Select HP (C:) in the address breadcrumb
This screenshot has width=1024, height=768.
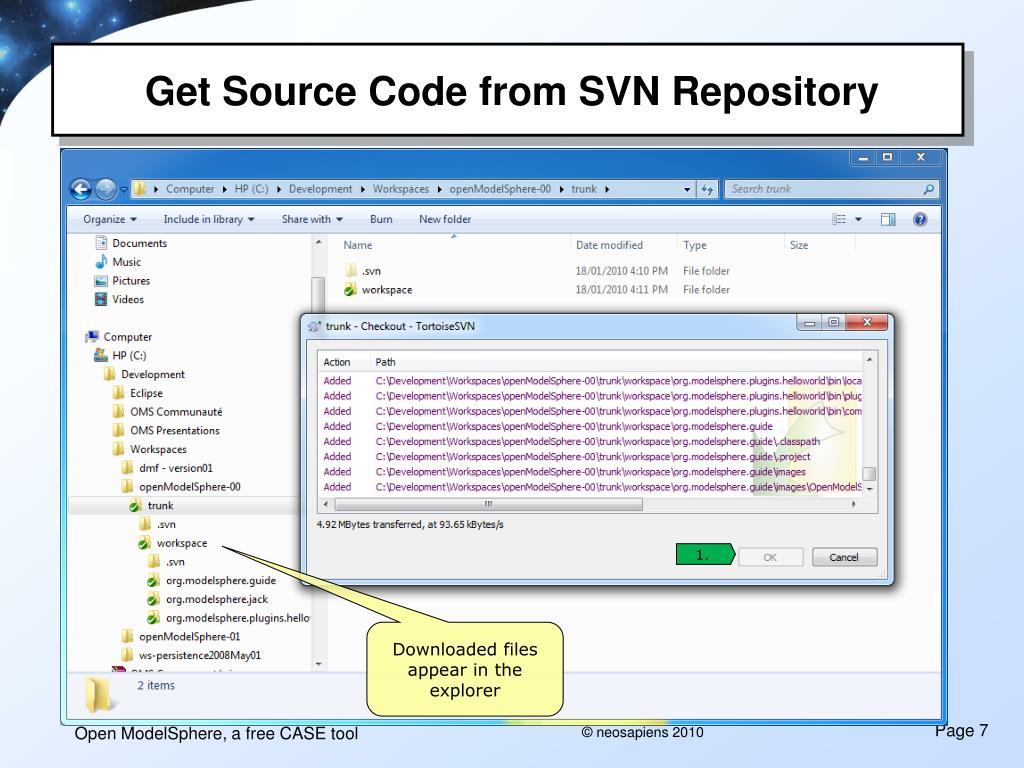point(251,189)
